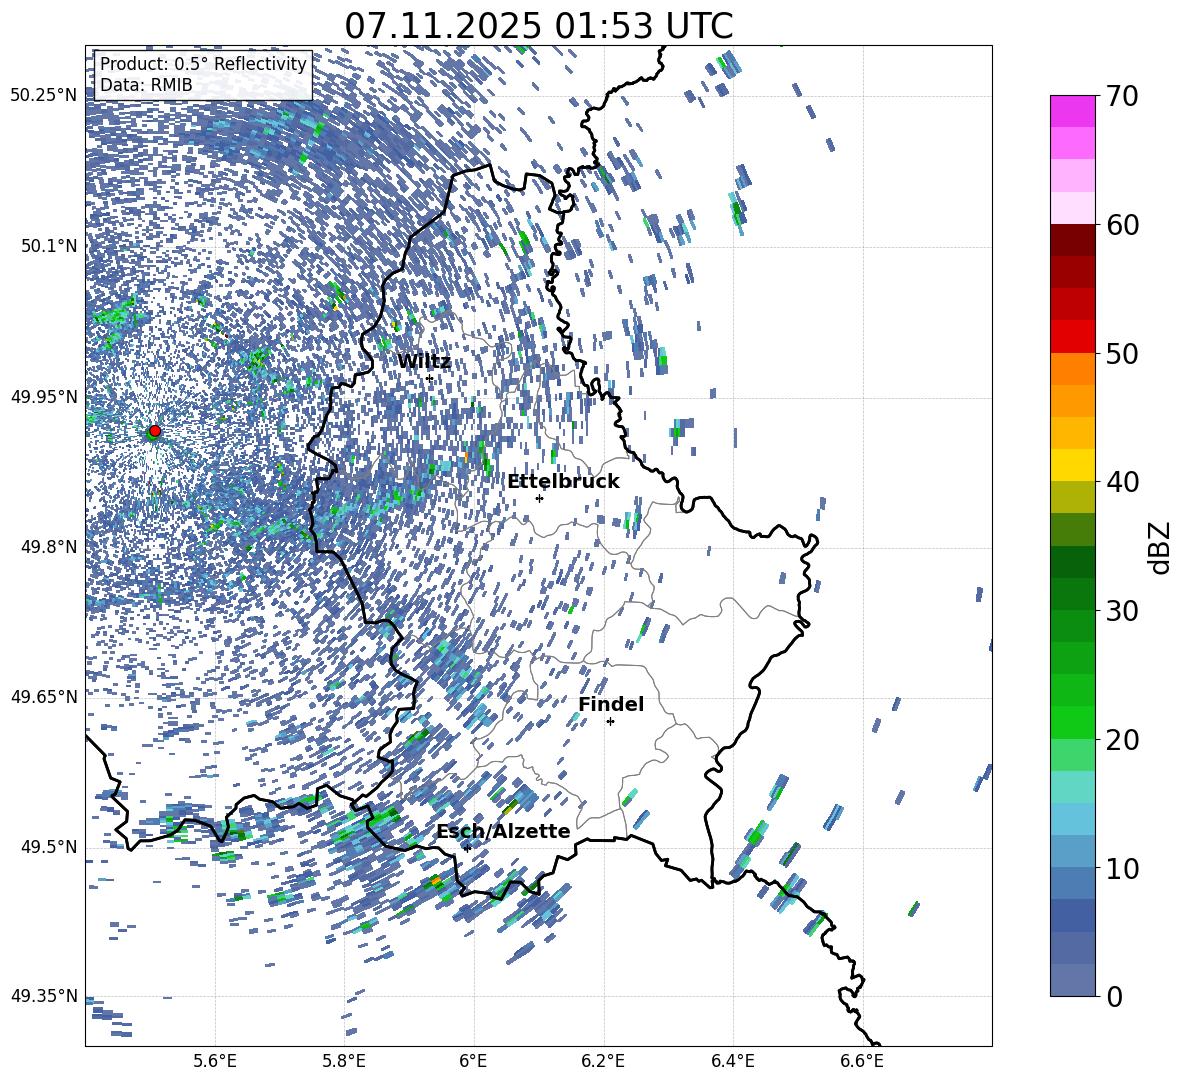Click the 50.25°N latitude label
Screen dimensions: 1184x1081
click(44, 96)
